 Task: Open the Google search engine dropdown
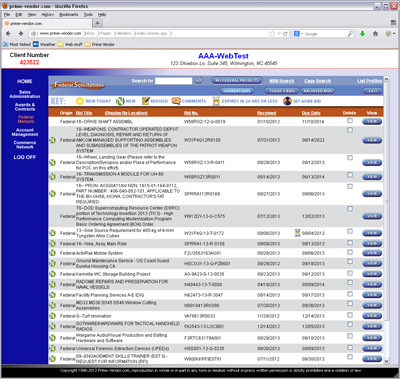(298, 34)
